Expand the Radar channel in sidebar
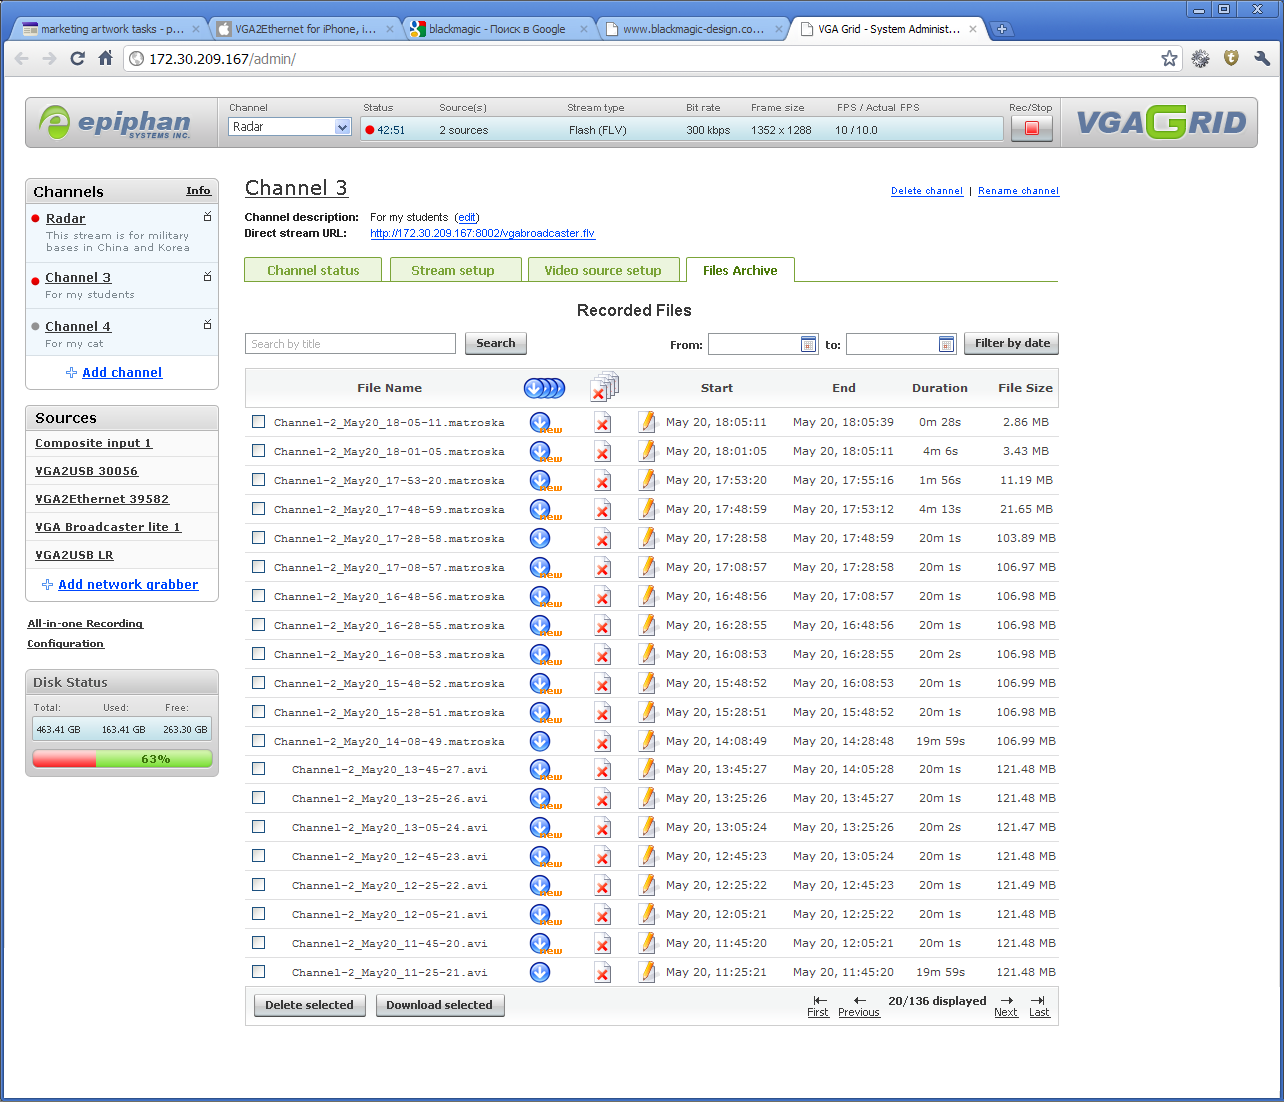 pyautogui.click(x=207, y=217)
